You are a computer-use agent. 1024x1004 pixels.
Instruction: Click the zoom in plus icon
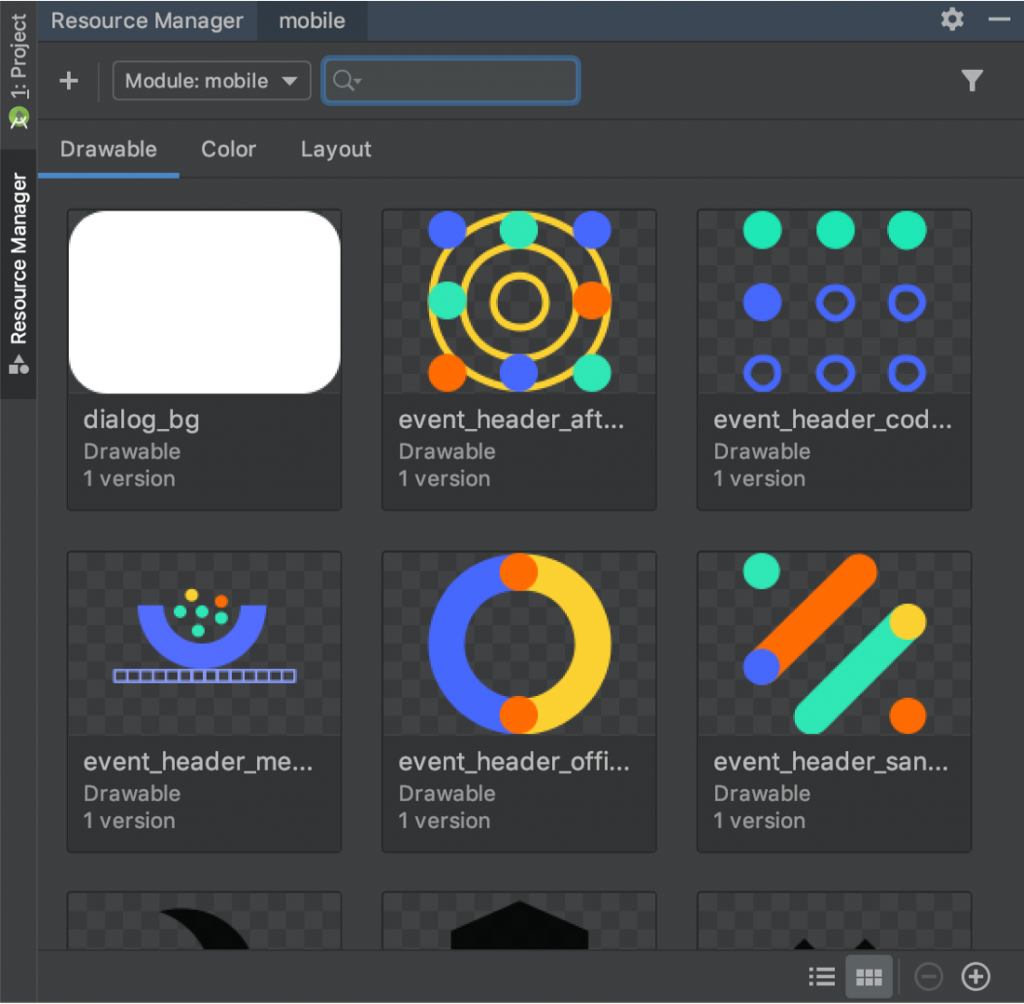pos(976,977)
